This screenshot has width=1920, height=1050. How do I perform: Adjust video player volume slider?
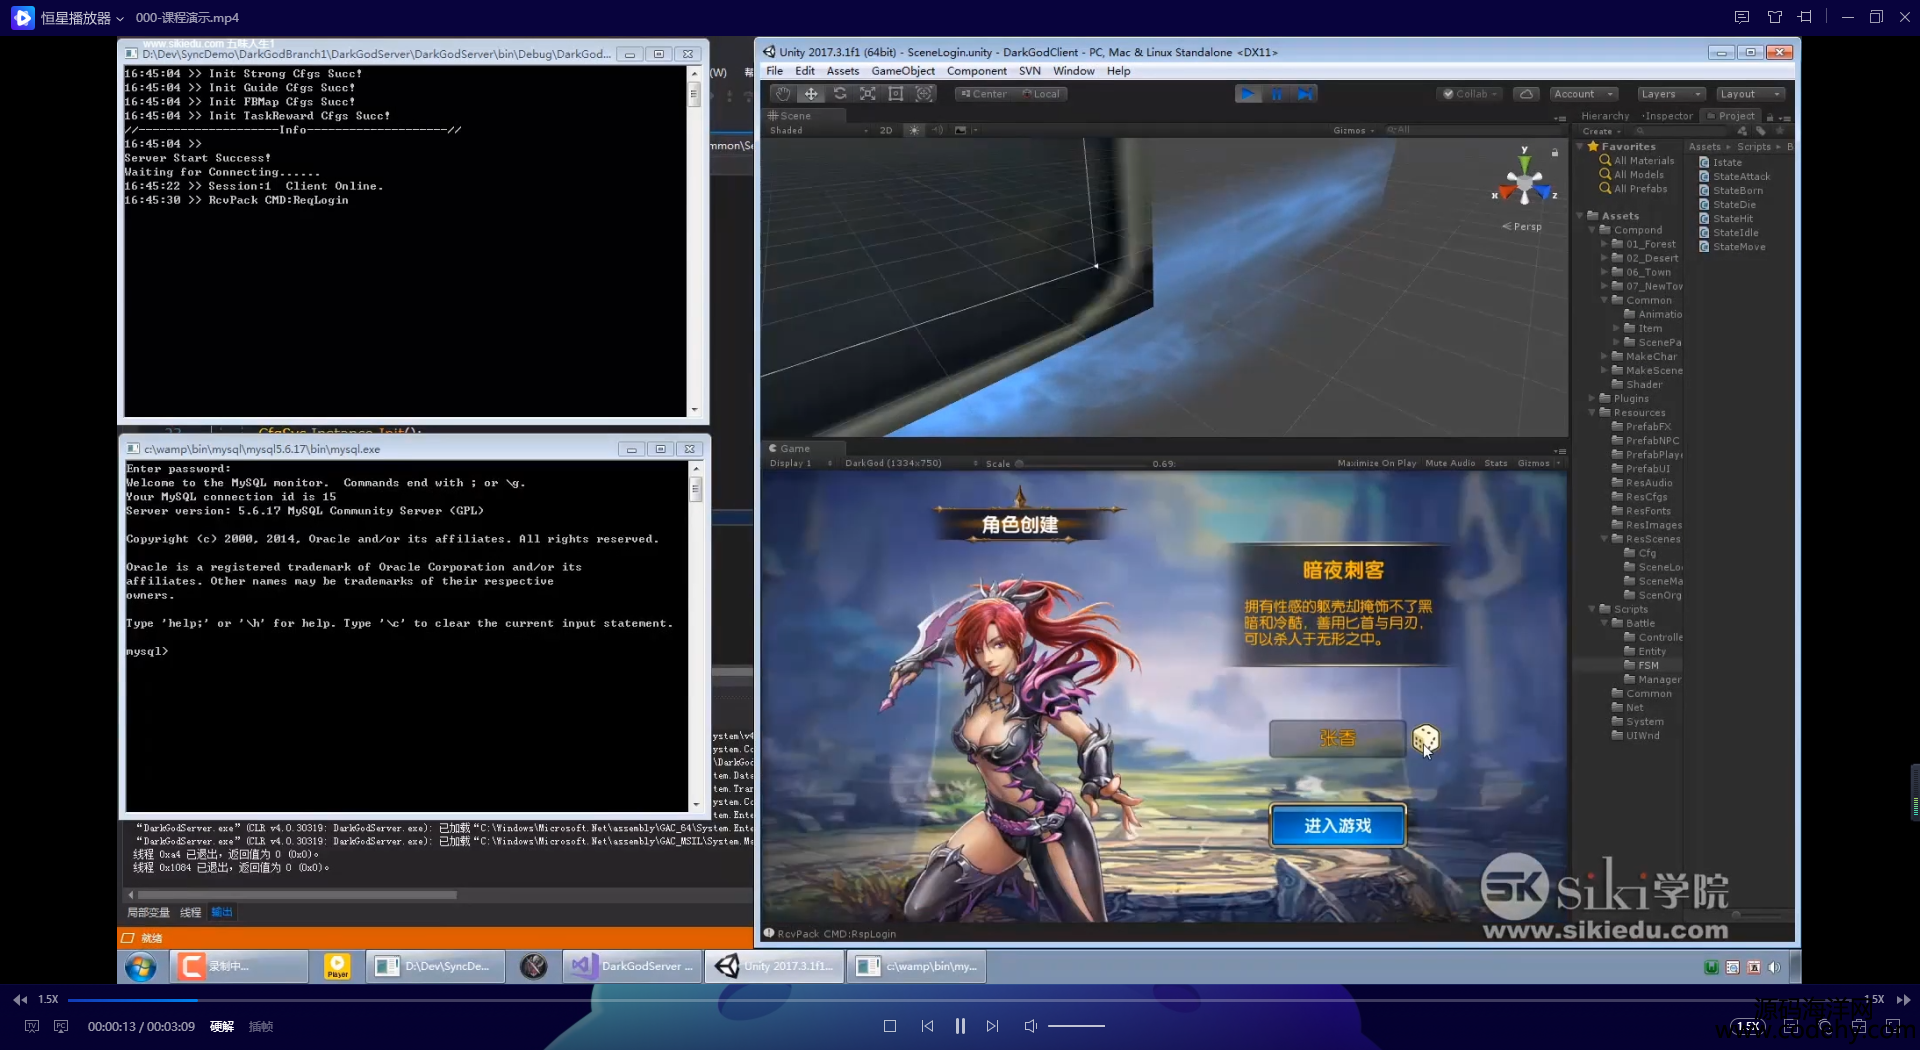click(1076, 1026)
